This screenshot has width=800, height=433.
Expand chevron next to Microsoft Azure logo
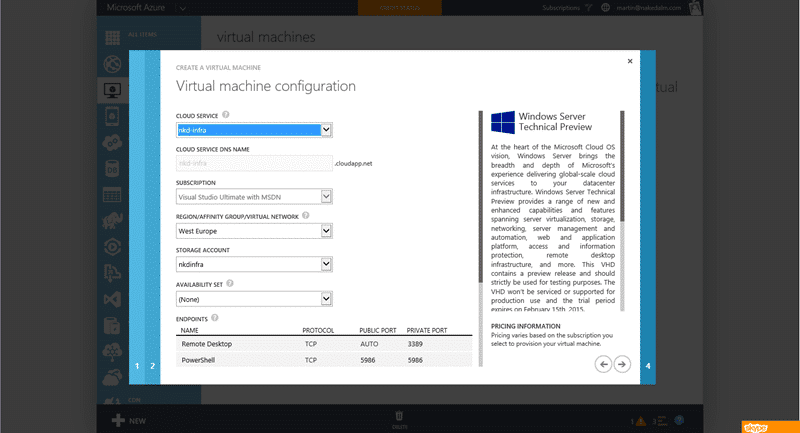pyautogui.click(x=182, y=8)
